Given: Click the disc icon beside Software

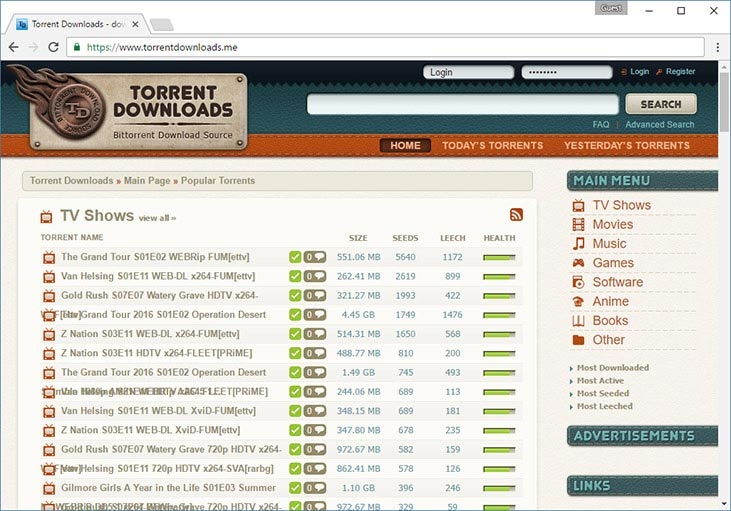Looking at the screenshot, I should pyautogui.click(x=579, y=282).
